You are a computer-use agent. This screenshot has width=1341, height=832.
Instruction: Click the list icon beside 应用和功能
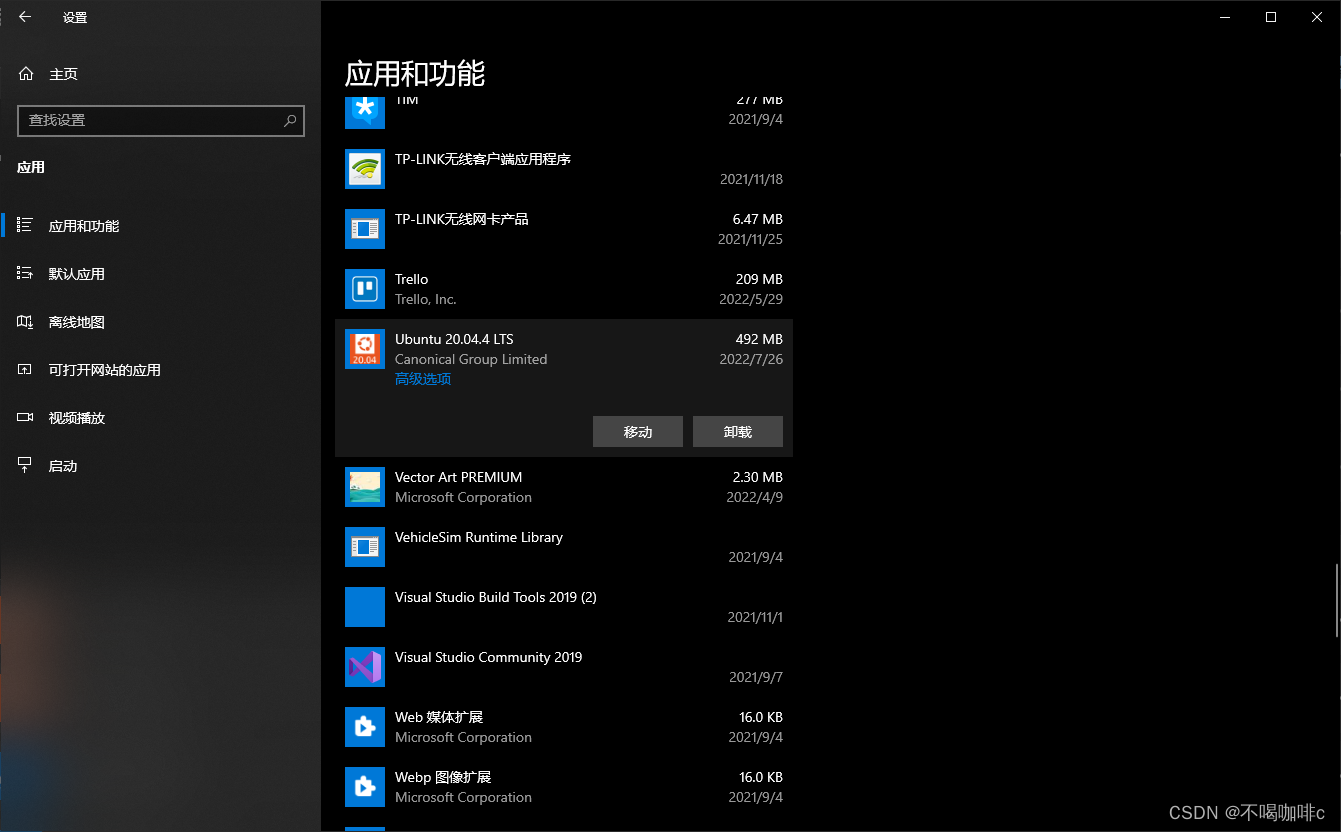(26, 226)
